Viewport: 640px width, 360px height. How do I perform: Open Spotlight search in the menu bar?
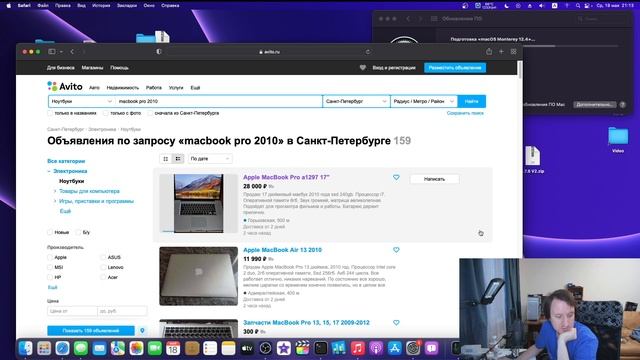(578, 6)
